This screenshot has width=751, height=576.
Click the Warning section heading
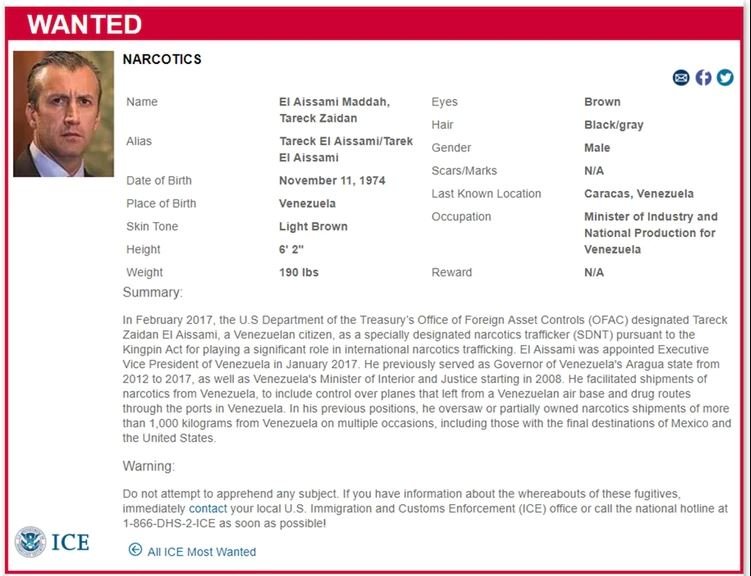click(149, 466)
